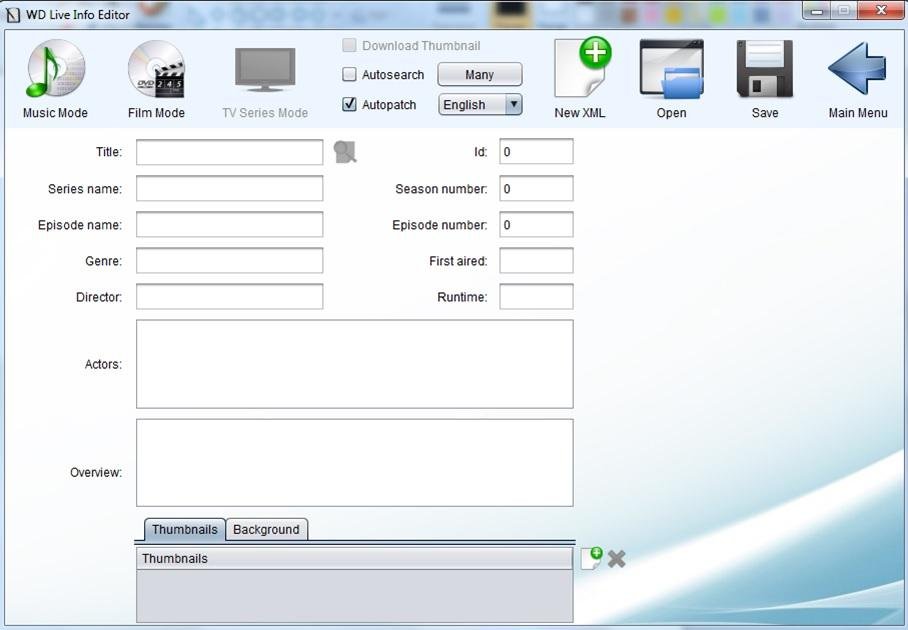Click the Director input field
908x630 pixels.
tap(229, 296)
